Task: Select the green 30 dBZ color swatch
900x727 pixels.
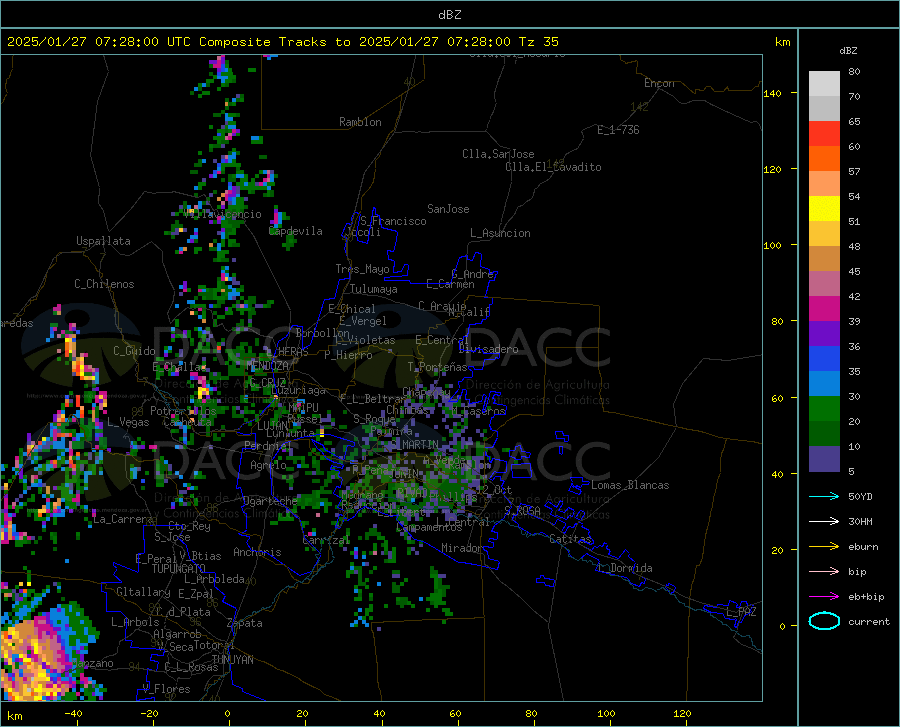Action: tap(824, 409)
